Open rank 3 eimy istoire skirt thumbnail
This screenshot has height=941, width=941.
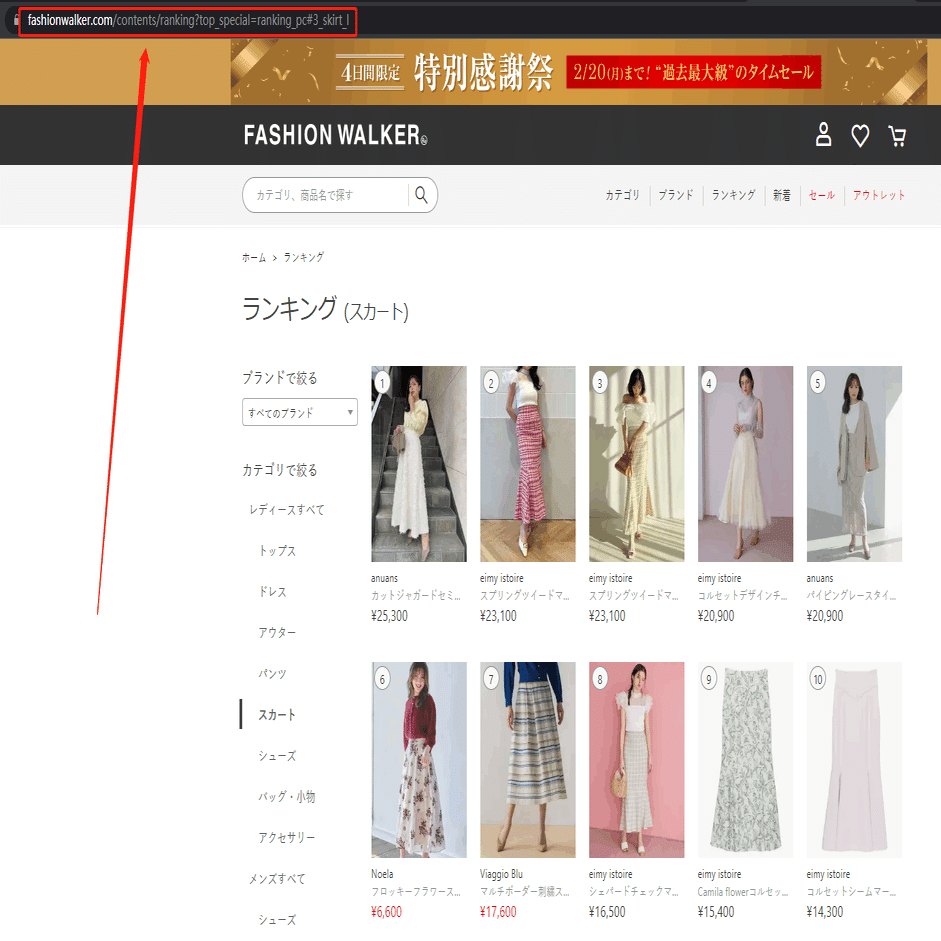point(636,464)
